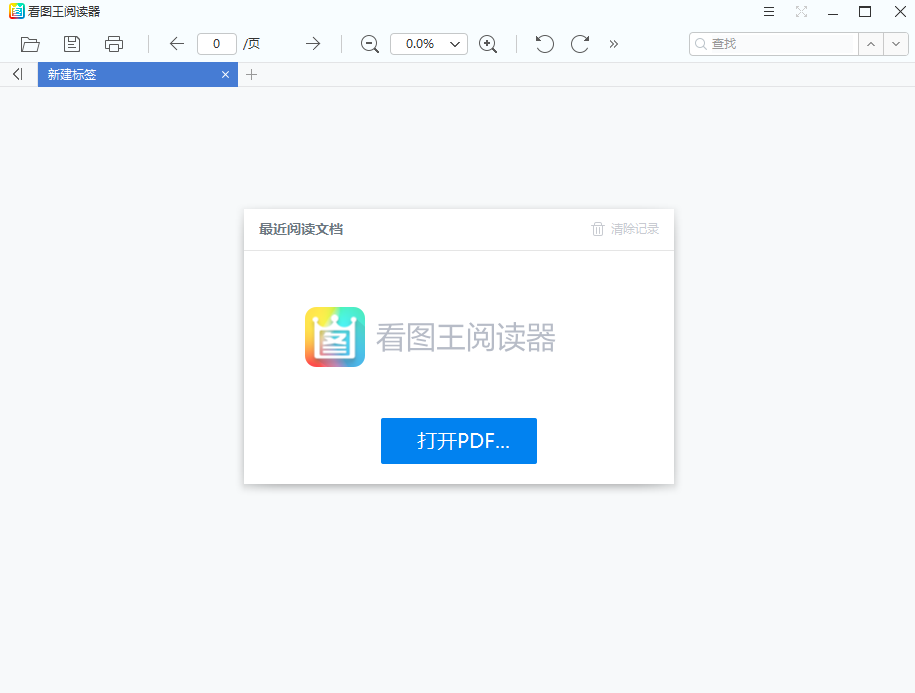Viewport: 915px width, 693px height.
Task: Find previous match with up arrow
Action: pyautogui.click(x=871, y=44)
